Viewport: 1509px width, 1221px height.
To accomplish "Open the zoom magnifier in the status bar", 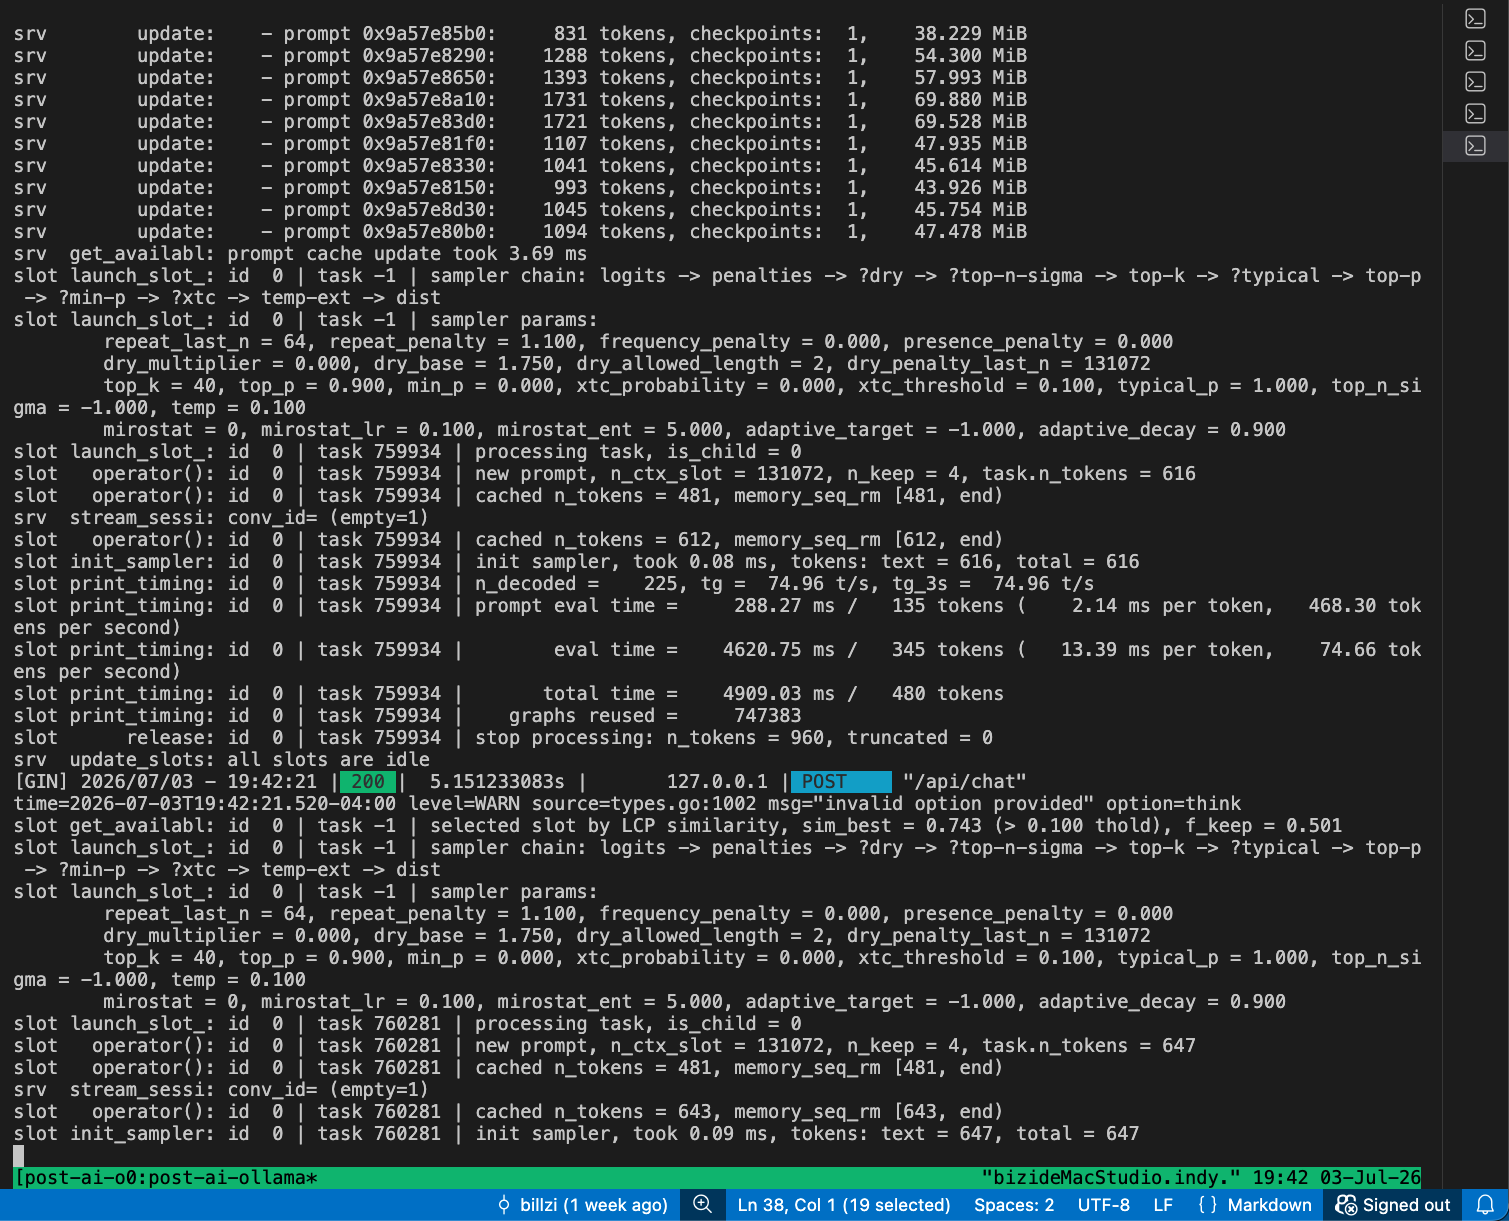I will 702,1205.
